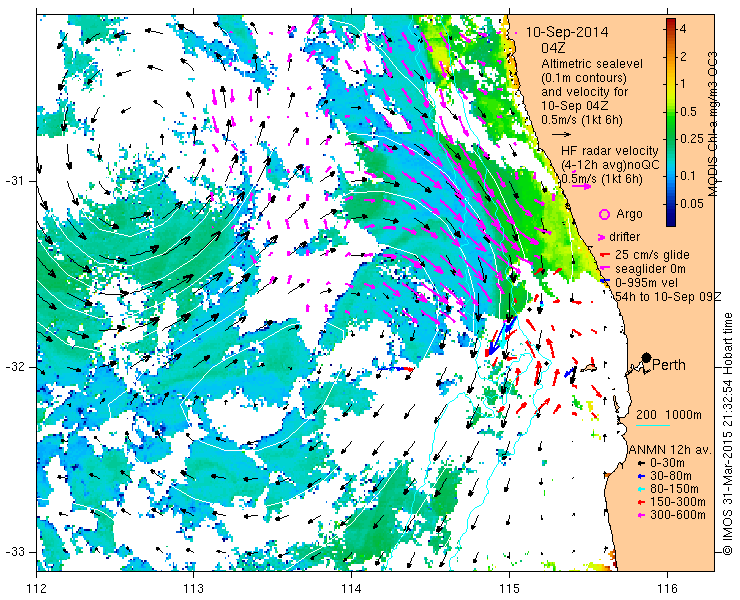
Task: Click the black altimetric velocity scale arrow
Action: pos(562,135)
